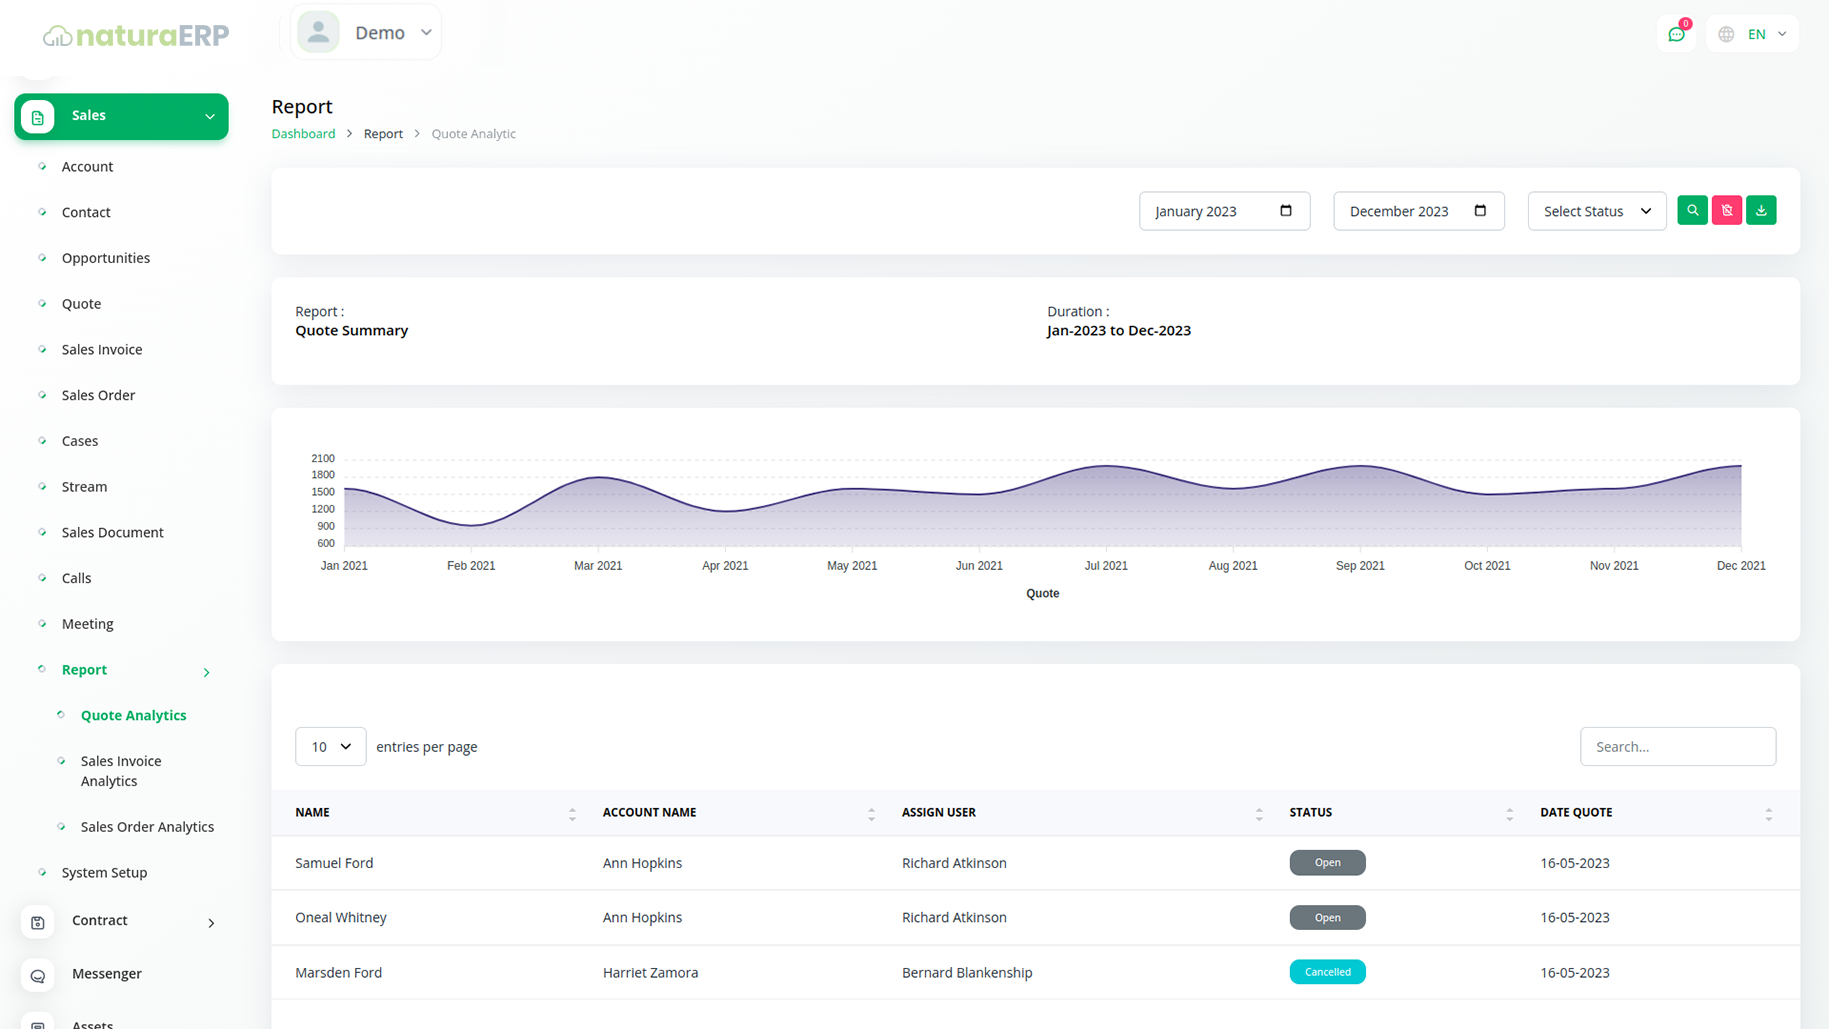Expand the Demo user dropdown arrow
This screenshot has width=1829, height=1029.
click(x=426, y=32)
